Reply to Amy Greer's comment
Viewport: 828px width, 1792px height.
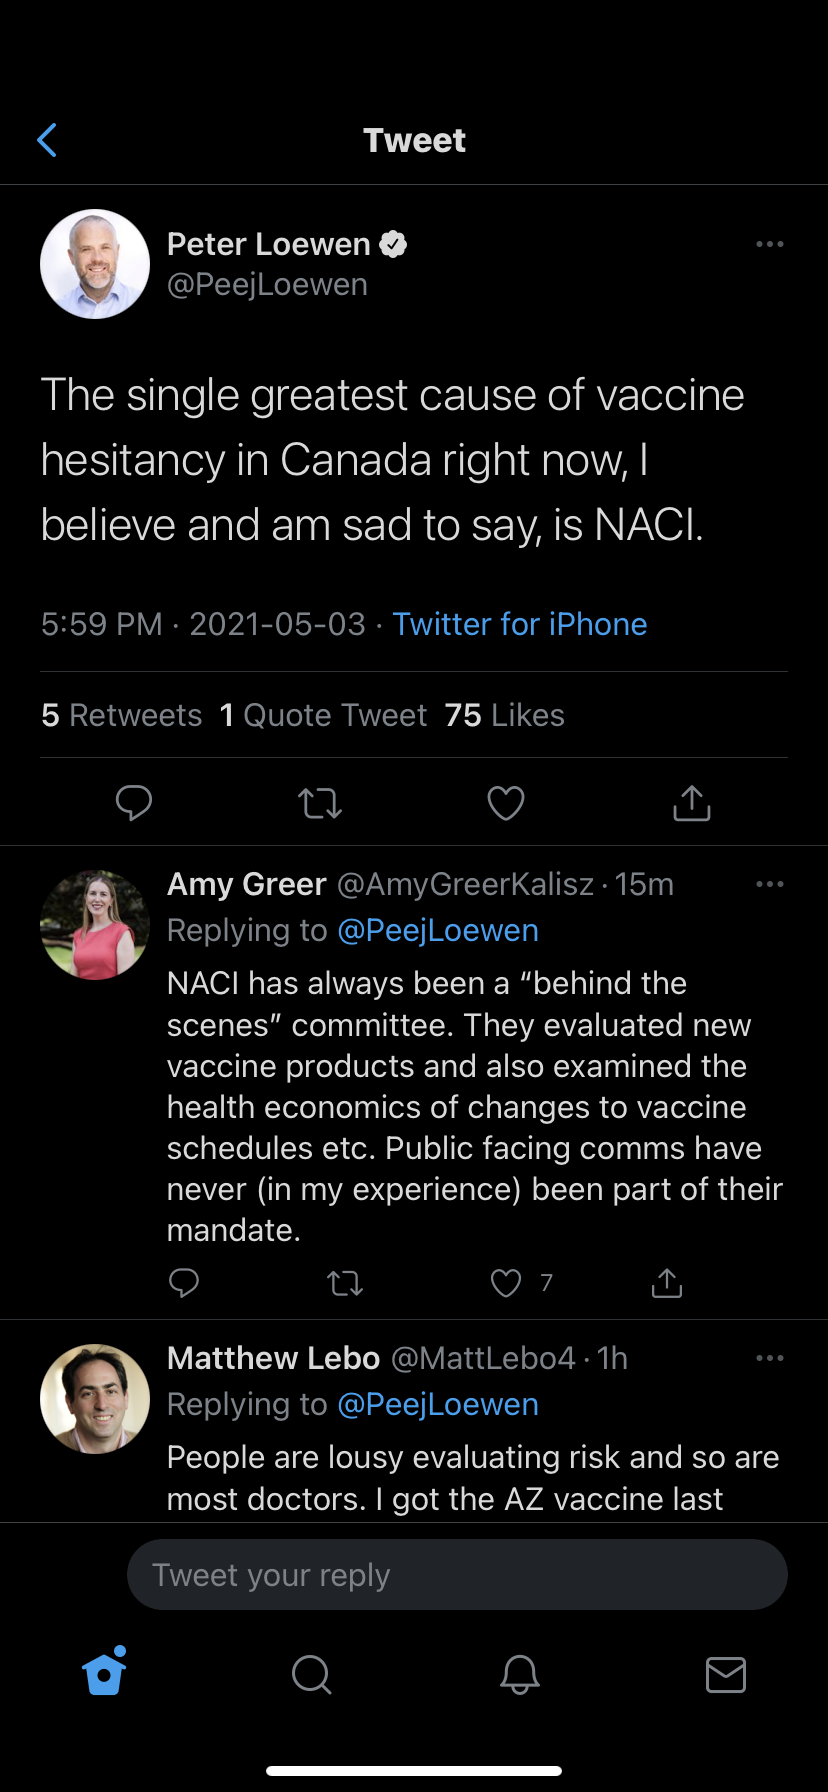184,1283
